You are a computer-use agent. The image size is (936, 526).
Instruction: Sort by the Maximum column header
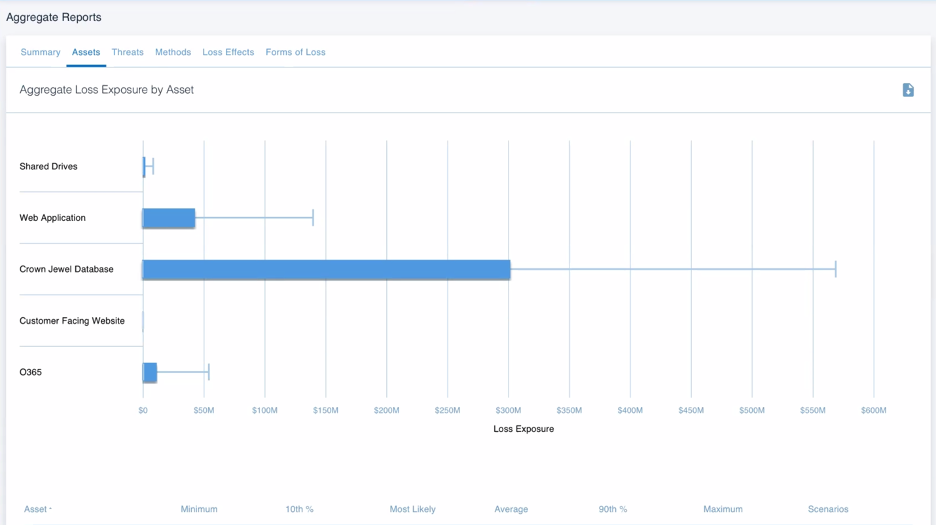tap(723, 509)
